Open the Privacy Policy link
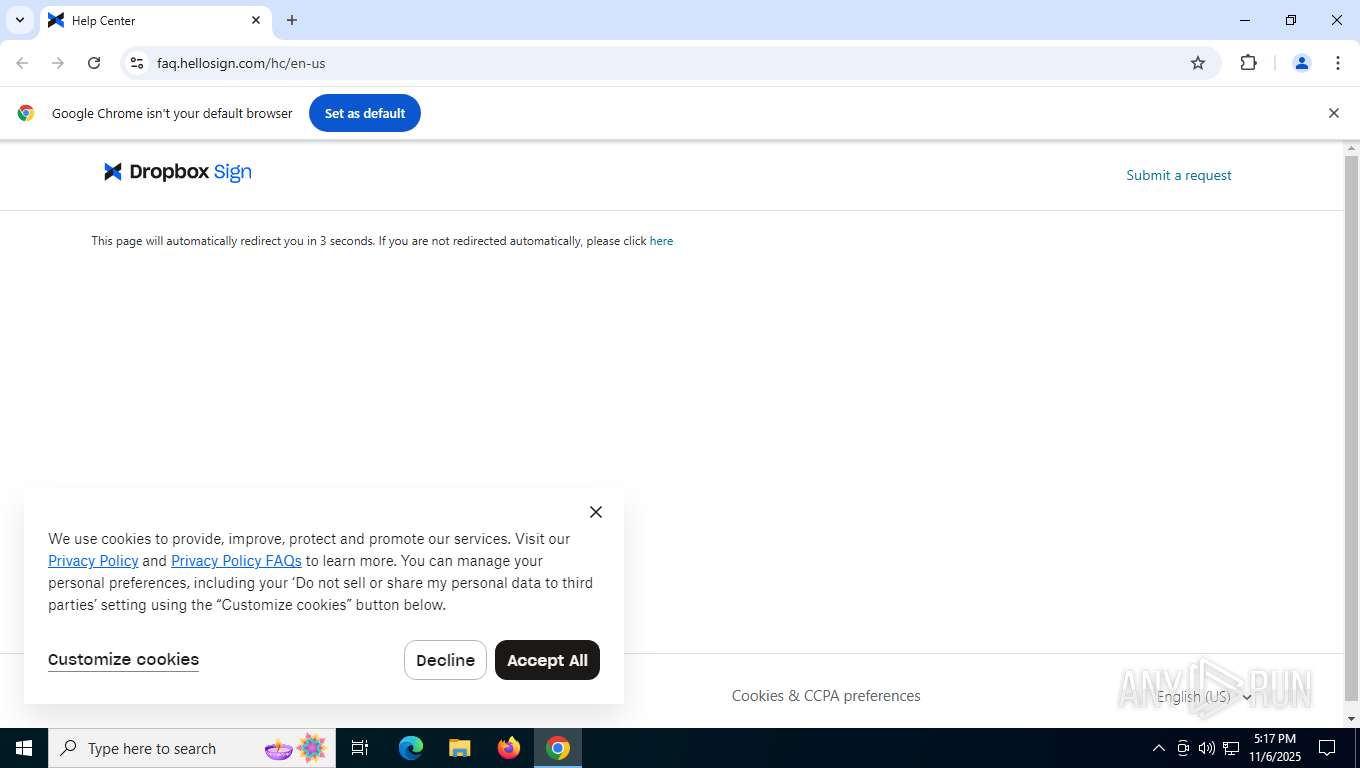 93,561
